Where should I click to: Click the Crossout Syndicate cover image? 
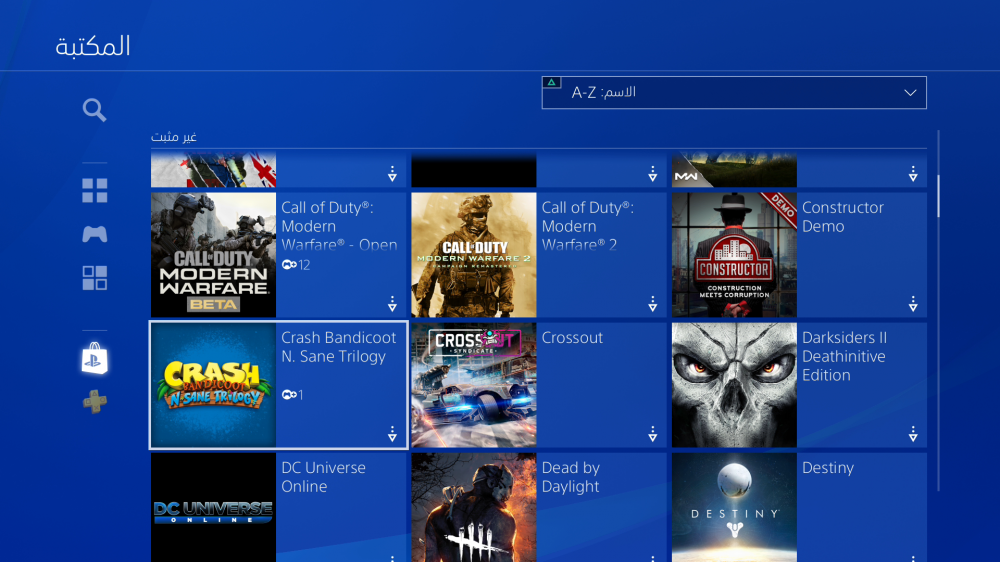coord(474,385)
